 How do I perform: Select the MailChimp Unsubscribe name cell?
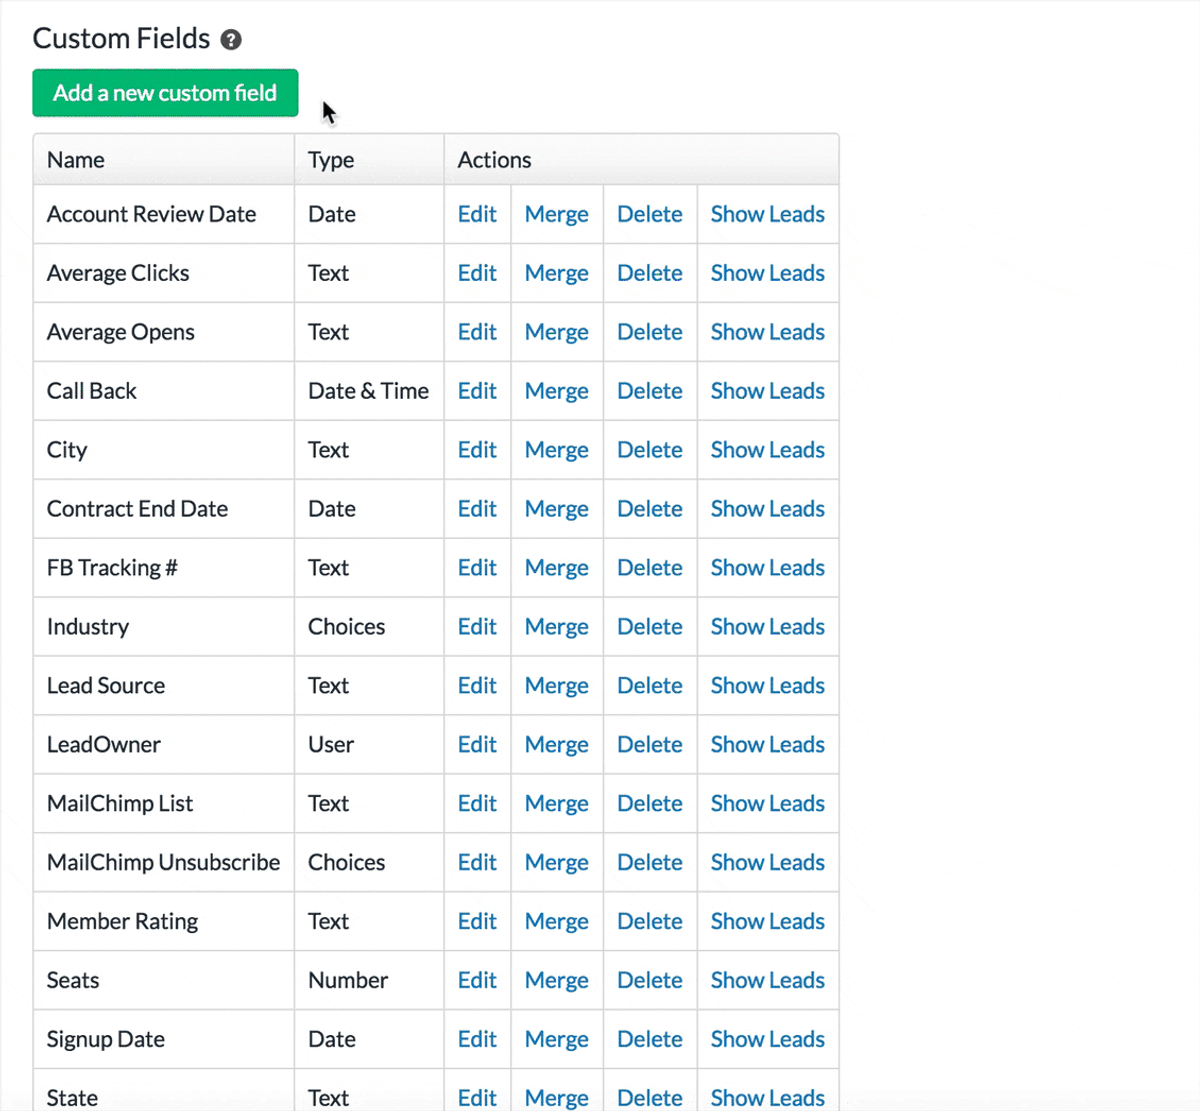click(x=164, y=863)
